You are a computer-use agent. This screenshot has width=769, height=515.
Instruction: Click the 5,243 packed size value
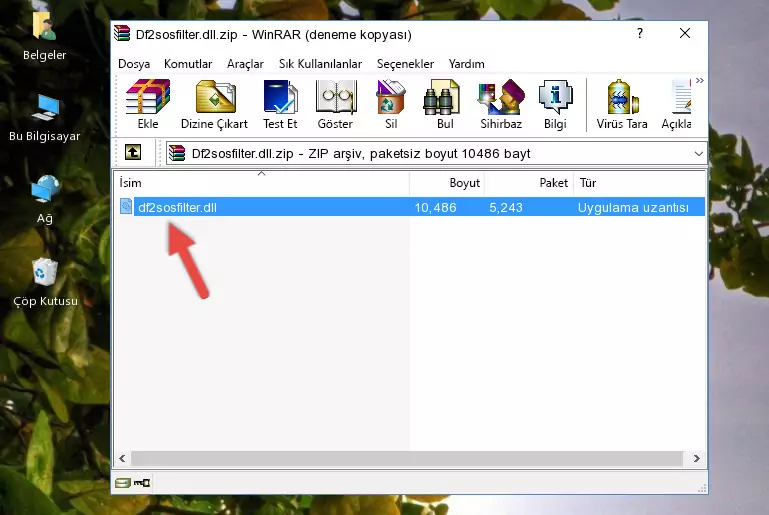pos(506,207)
